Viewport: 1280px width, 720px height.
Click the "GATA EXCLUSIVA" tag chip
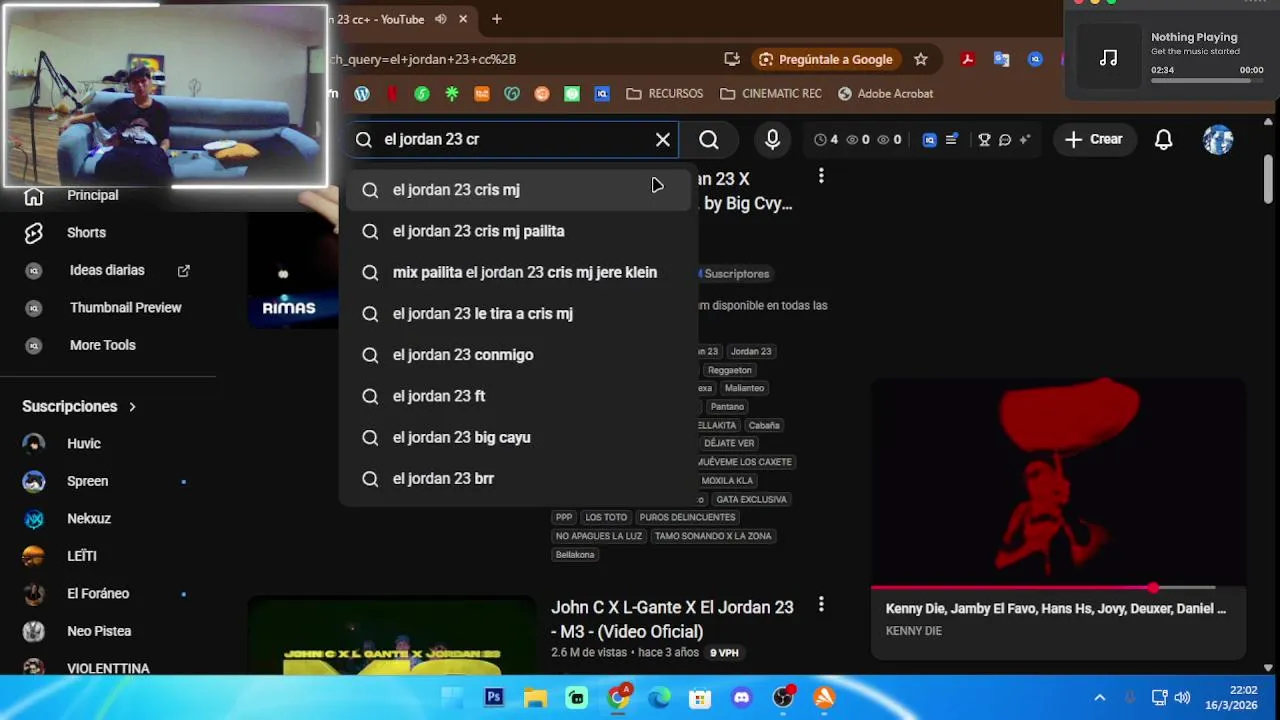pos(751,499)
